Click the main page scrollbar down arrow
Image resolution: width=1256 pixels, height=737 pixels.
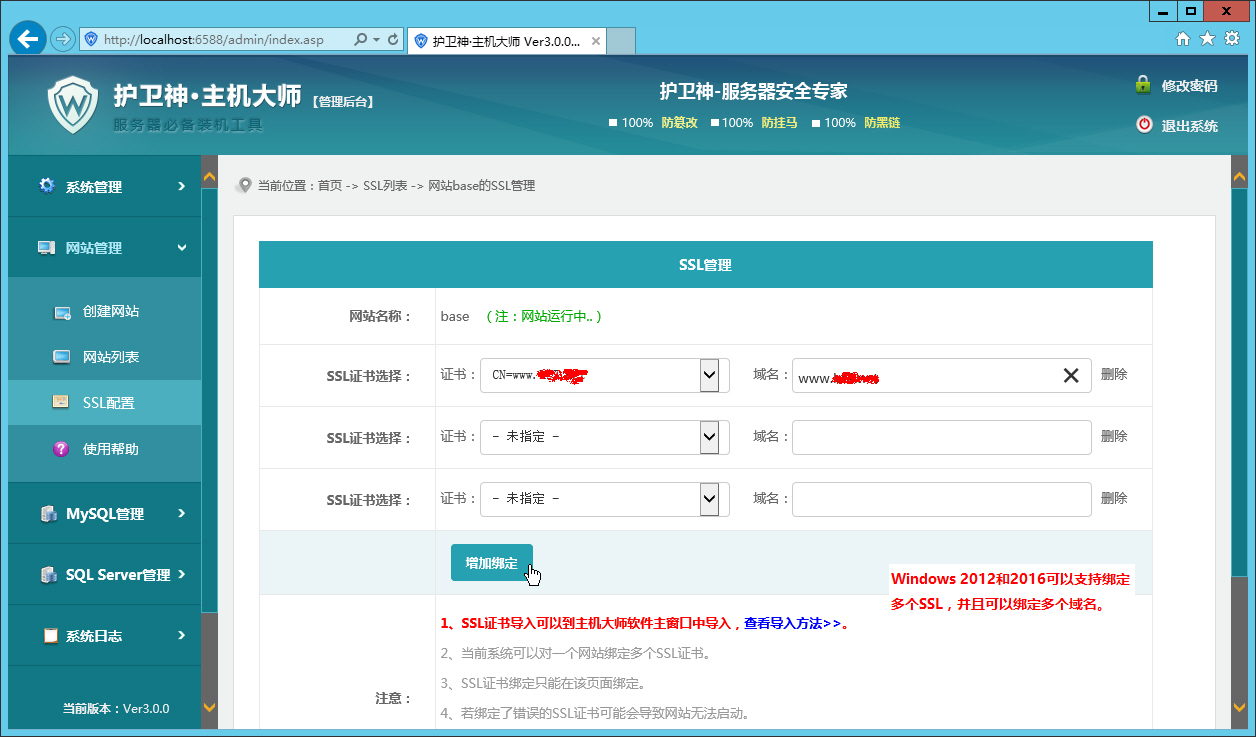(1238, 707)
